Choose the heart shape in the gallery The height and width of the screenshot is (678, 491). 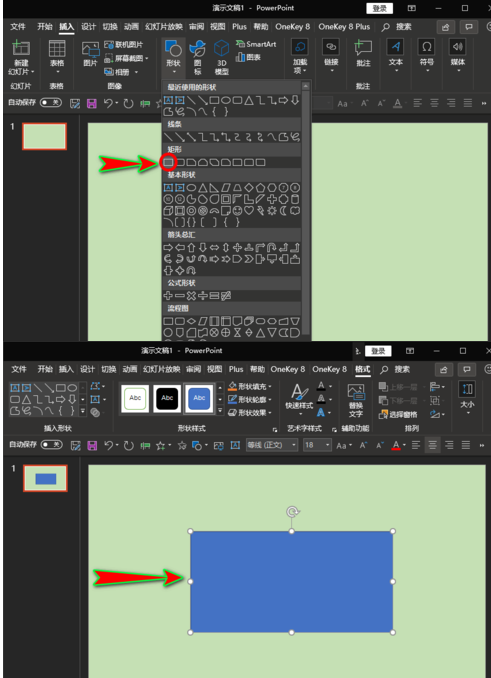tap(249, 211)
